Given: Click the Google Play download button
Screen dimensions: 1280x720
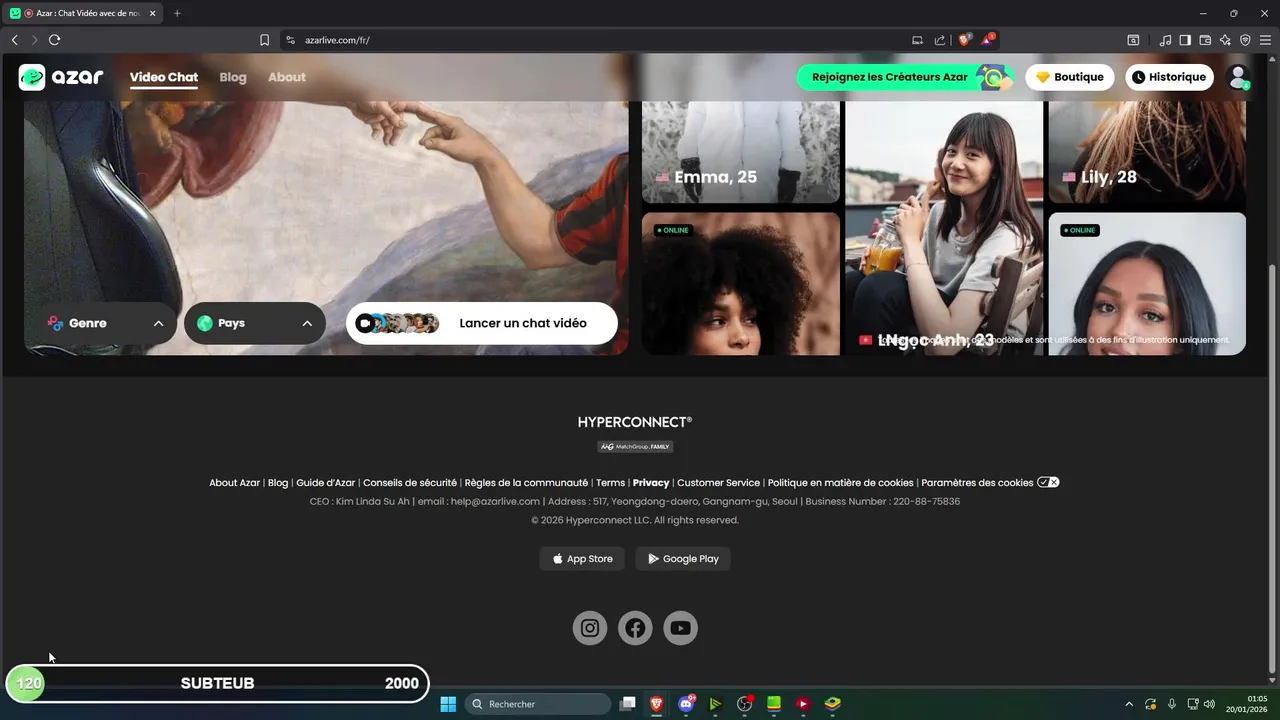Looking at the screenshot, I should click(x=683, y=559).
